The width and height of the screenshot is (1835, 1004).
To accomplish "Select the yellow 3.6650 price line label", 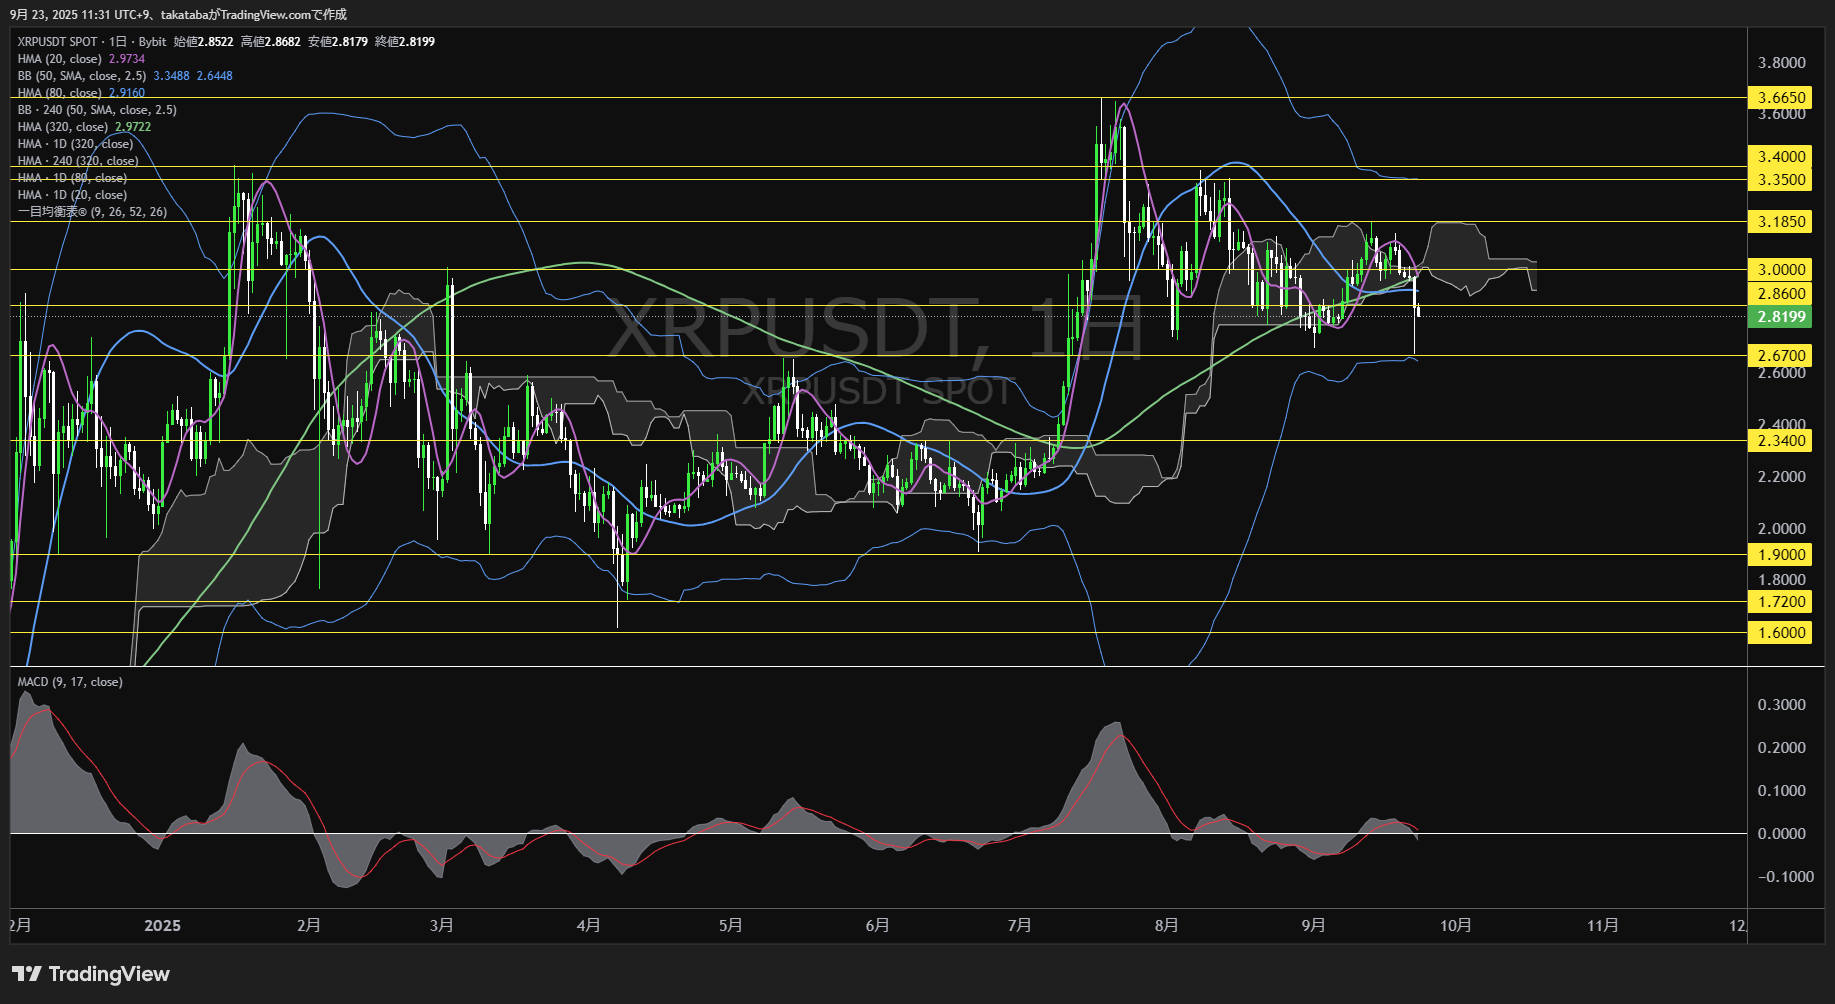I will click(x=1782, y=98).
